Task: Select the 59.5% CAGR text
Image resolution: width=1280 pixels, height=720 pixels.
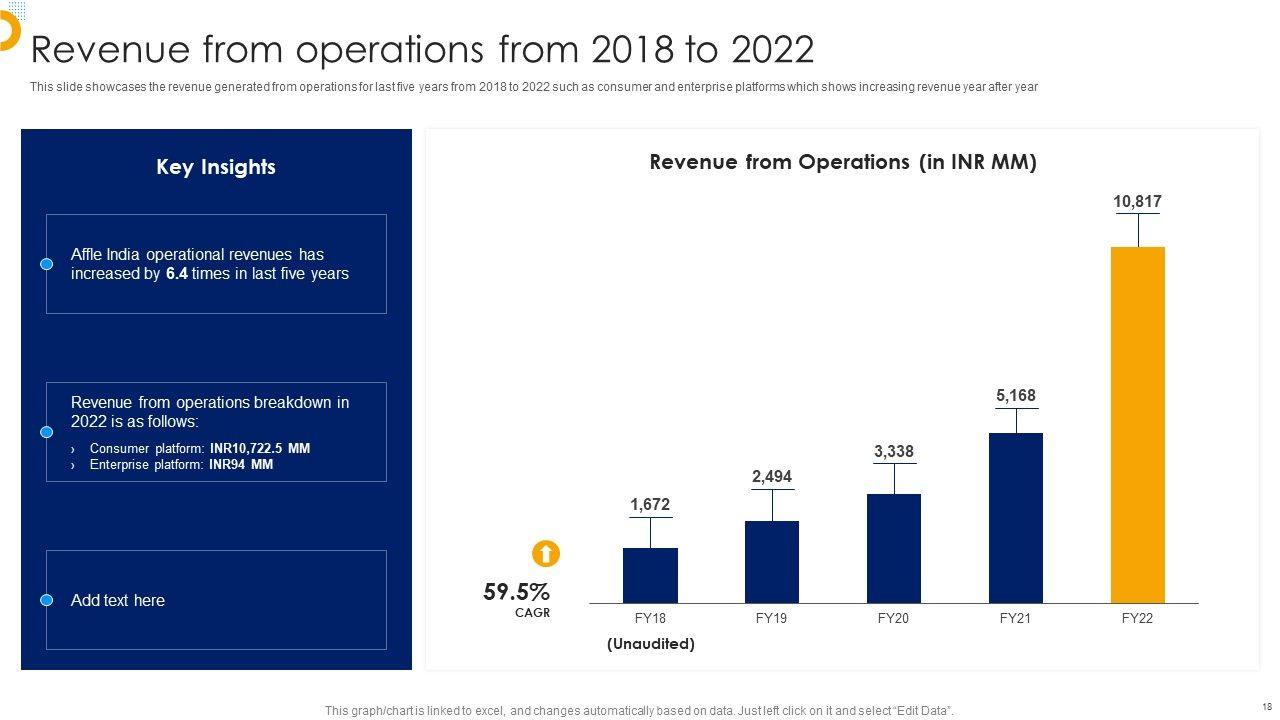Action: pyautogui.click(x=516, y=593)
